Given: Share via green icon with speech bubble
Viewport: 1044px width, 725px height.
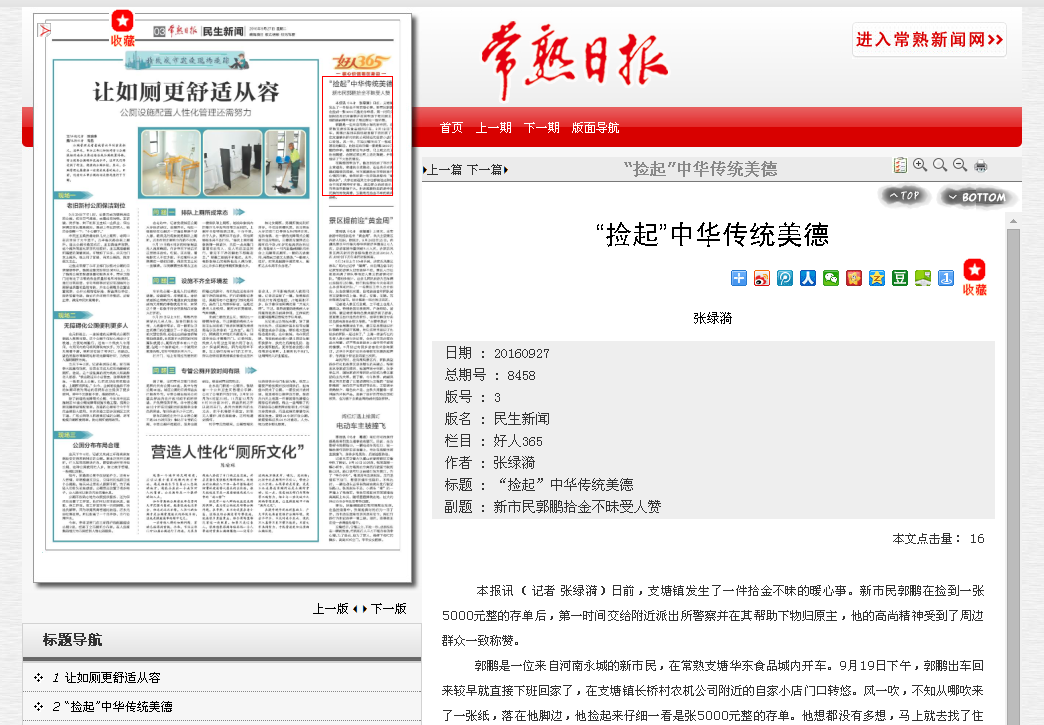Looking at the screenshot, I should pos(923,278).
